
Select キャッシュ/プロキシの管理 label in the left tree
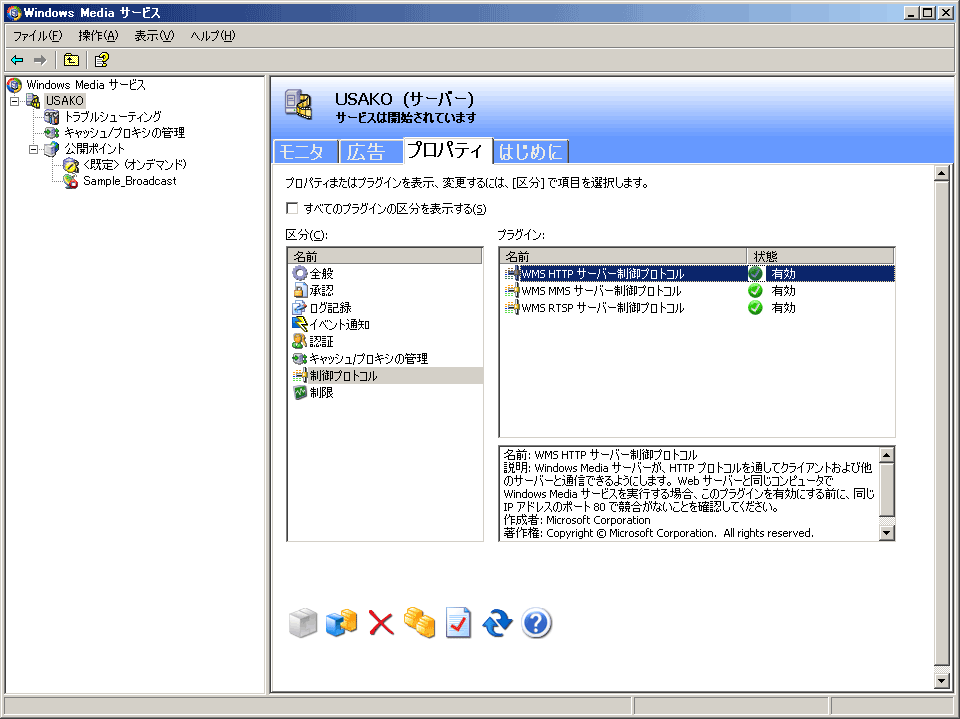[x=124, y=133]
